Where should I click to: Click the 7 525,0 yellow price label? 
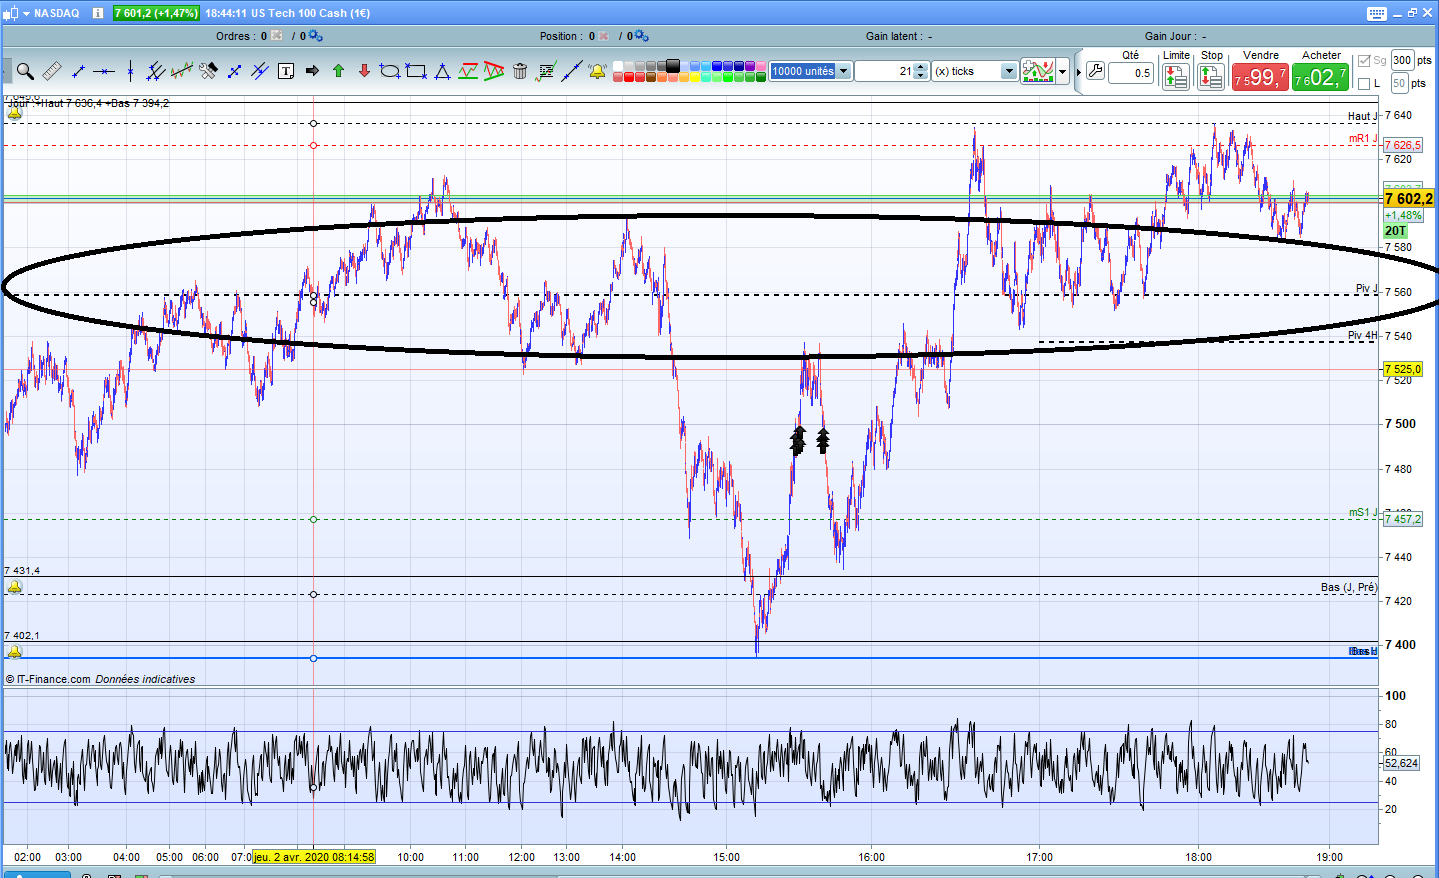tap(1402, 370)
